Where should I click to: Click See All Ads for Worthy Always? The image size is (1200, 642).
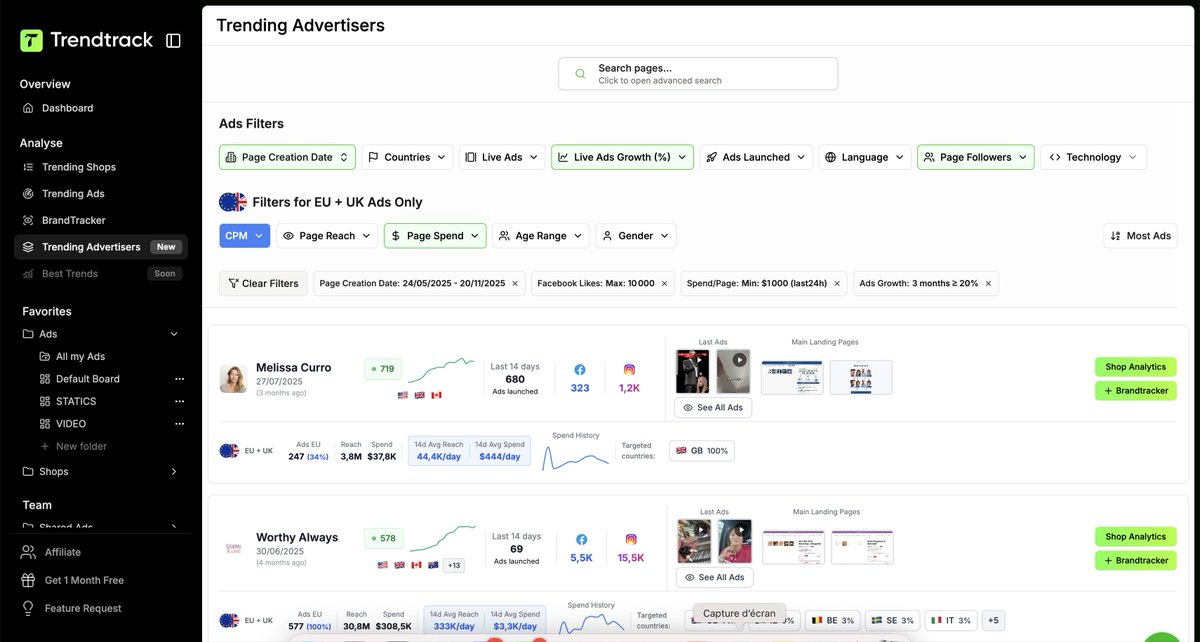click(x=714, y=577)
